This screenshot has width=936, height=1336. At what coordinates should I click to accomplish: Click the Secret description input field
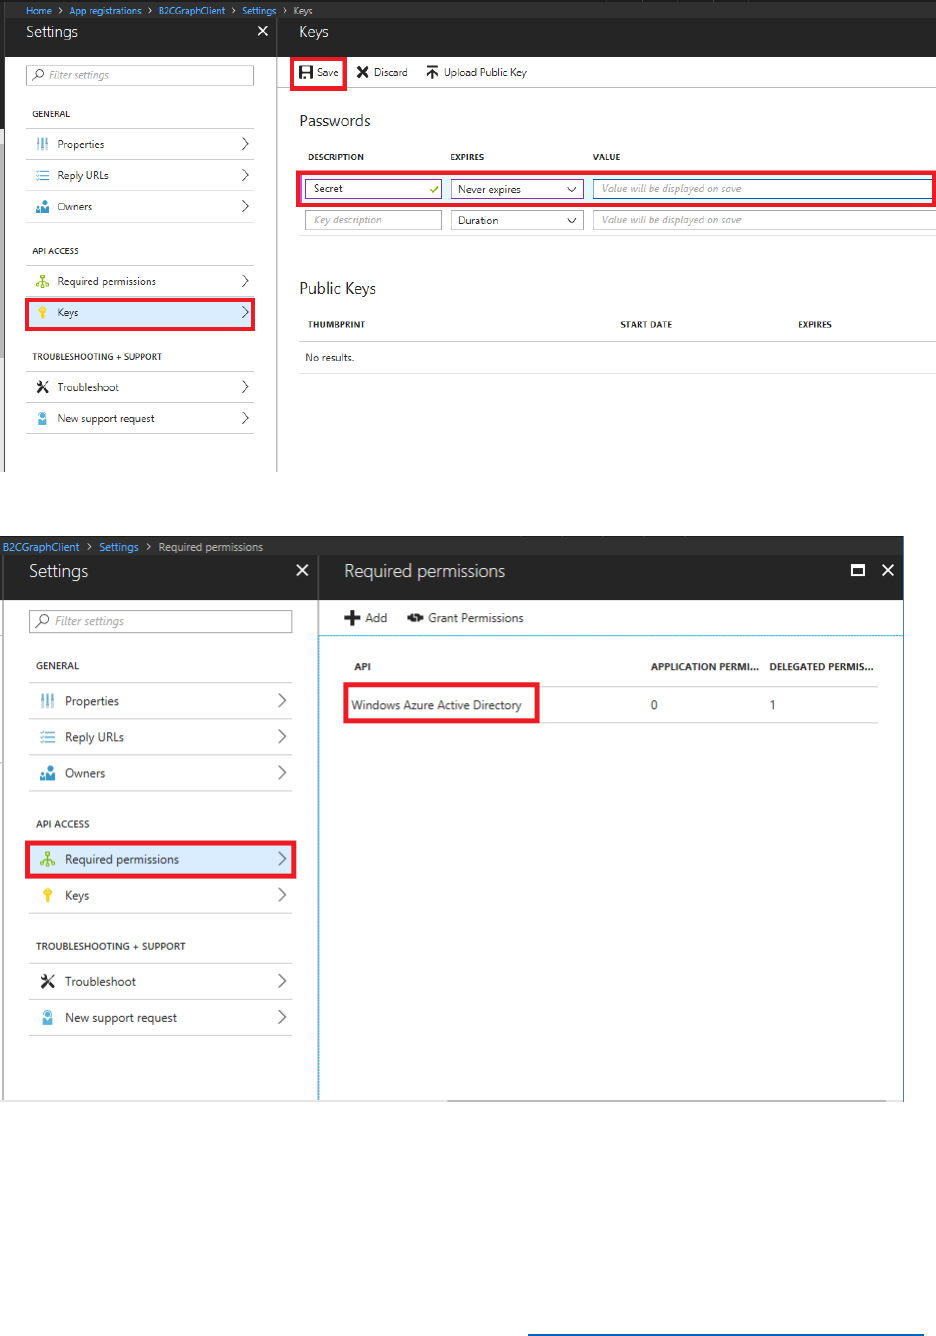pos(366,189)
